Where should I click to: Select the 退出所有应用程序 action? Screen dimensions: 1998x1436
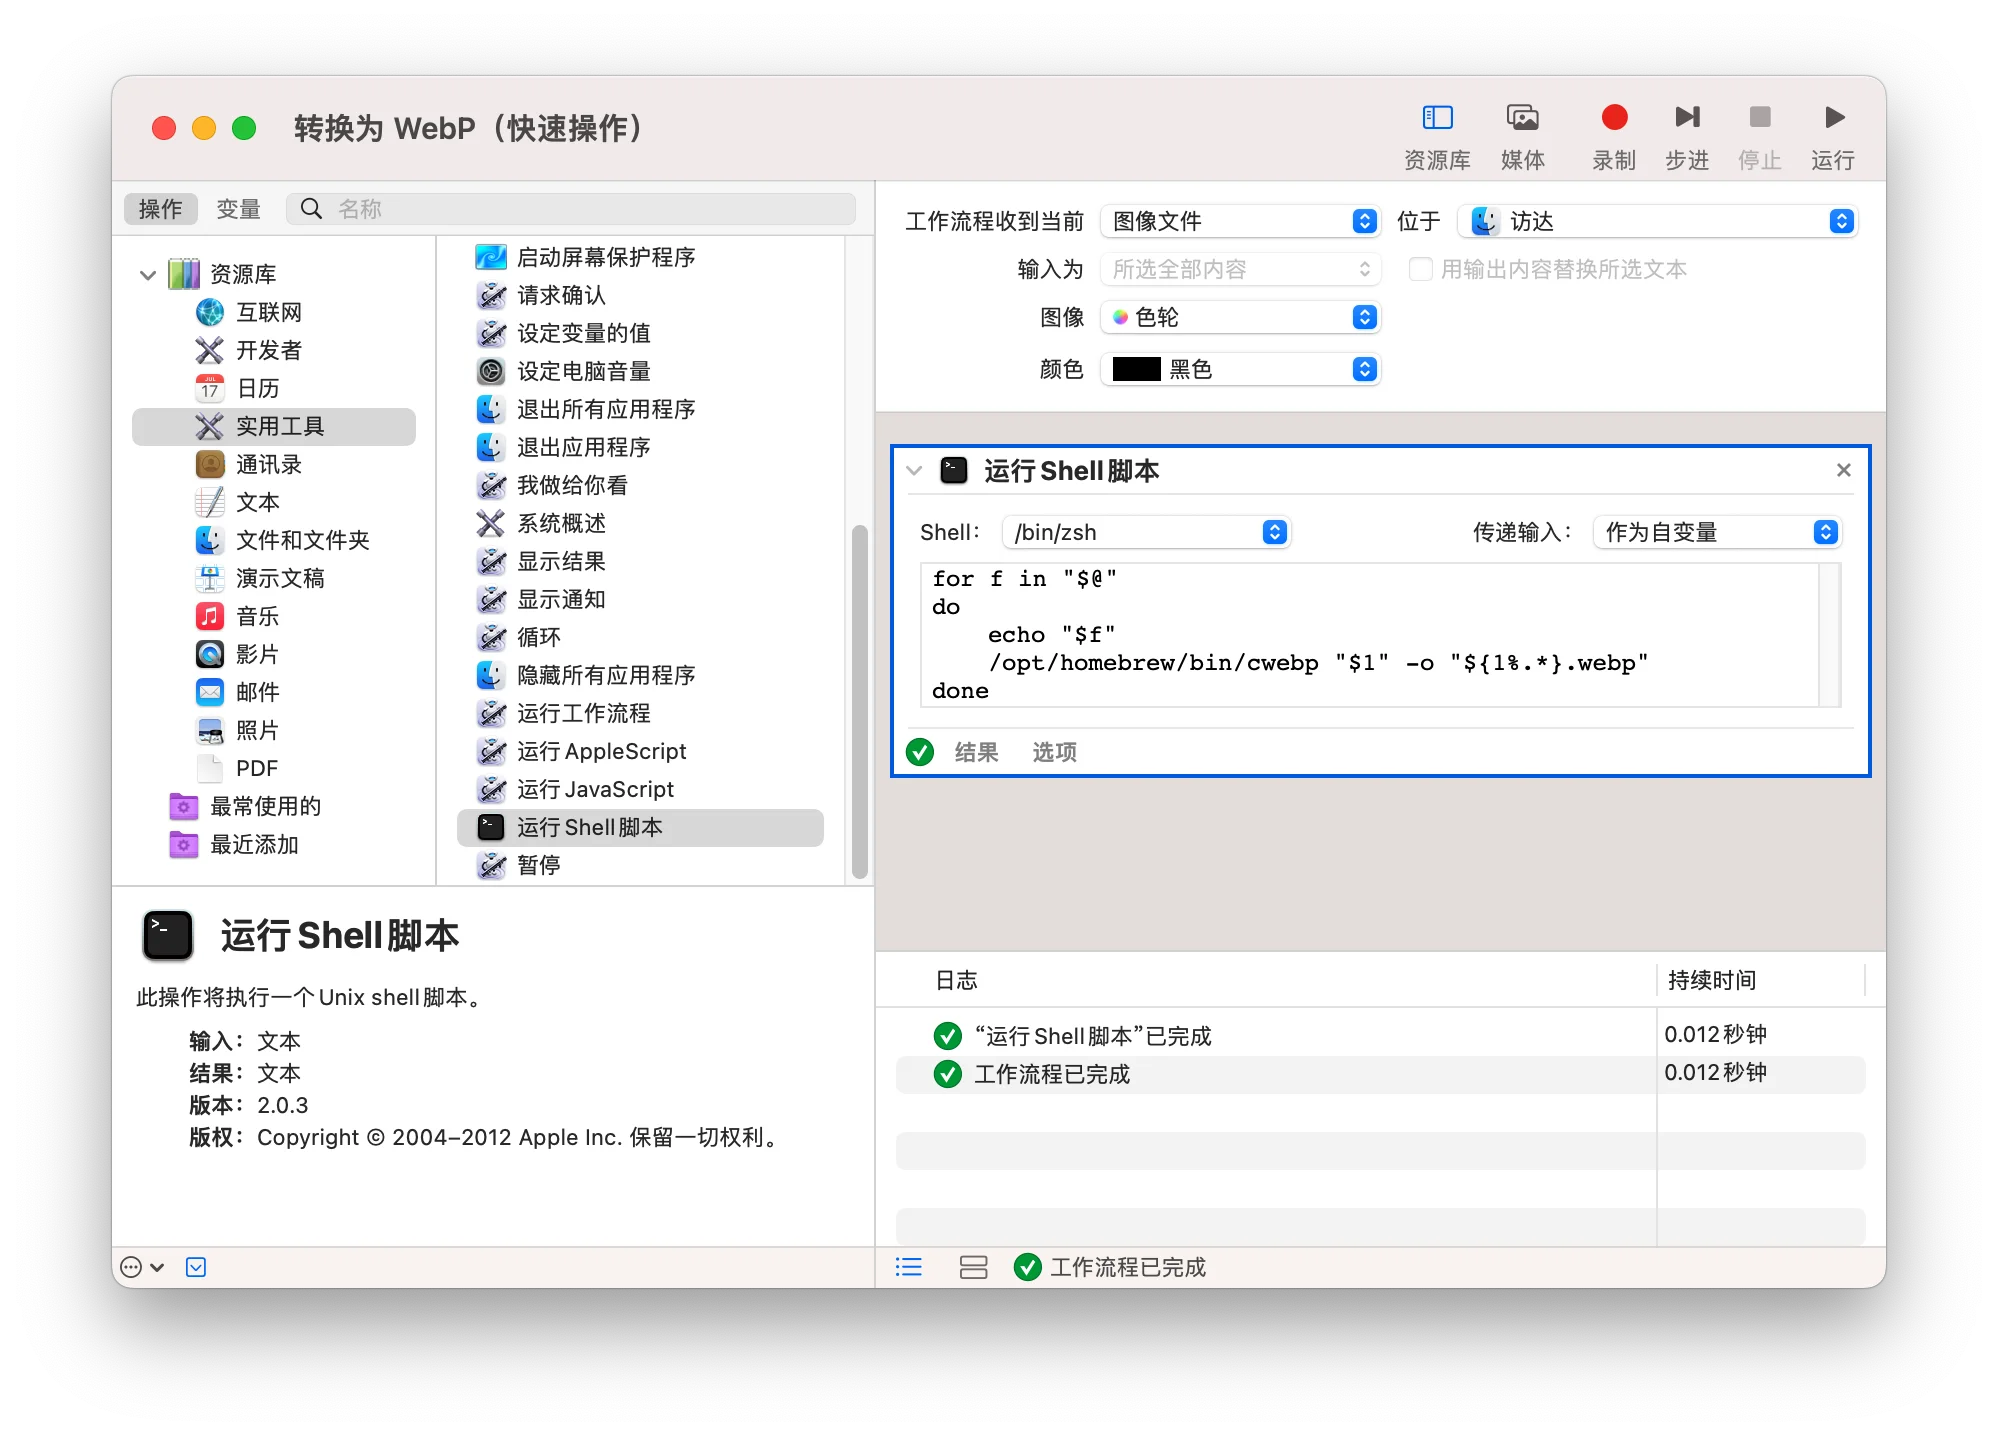click(640, 409)
